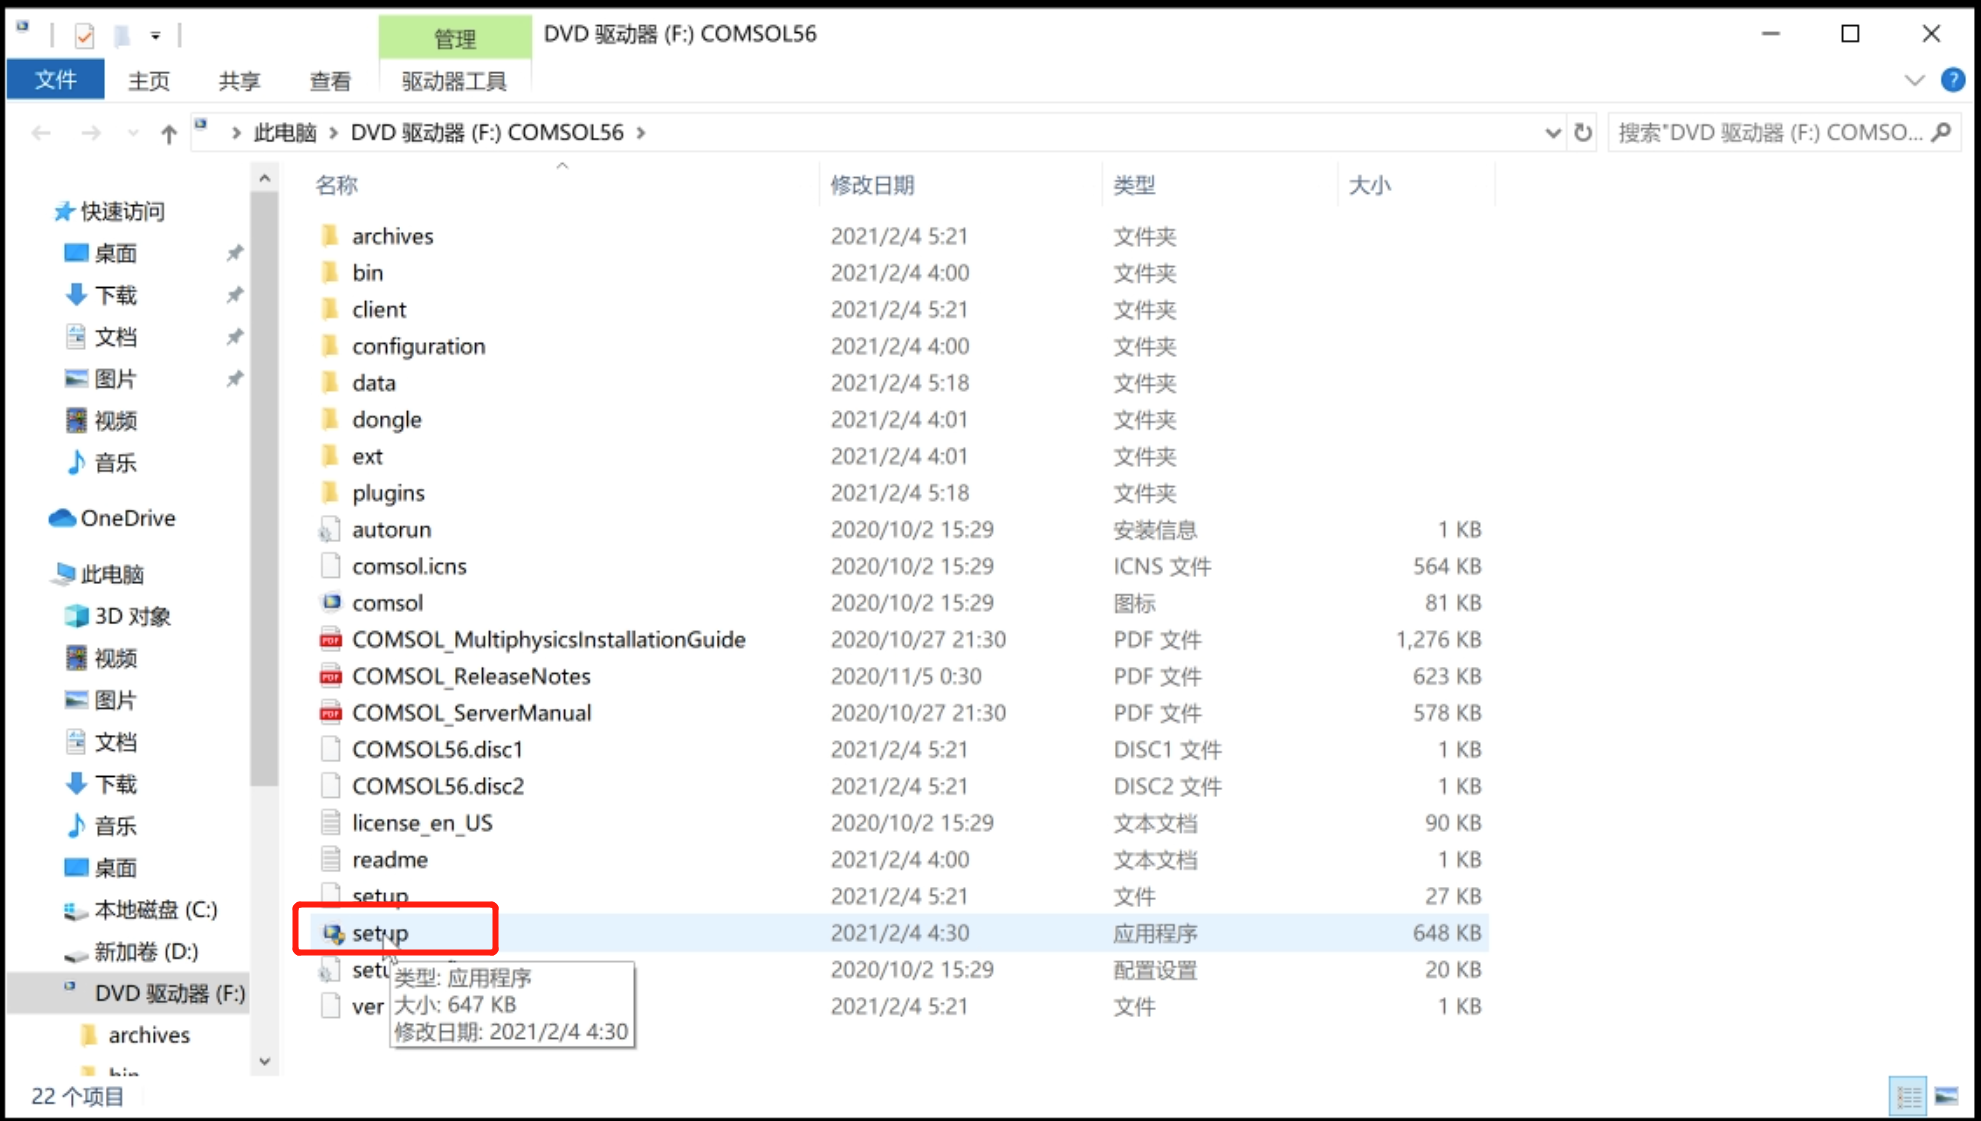Switch to the 查看 ribbon tab
The height and width of the screenshot is (1121, 1981).
pos(330,81)
